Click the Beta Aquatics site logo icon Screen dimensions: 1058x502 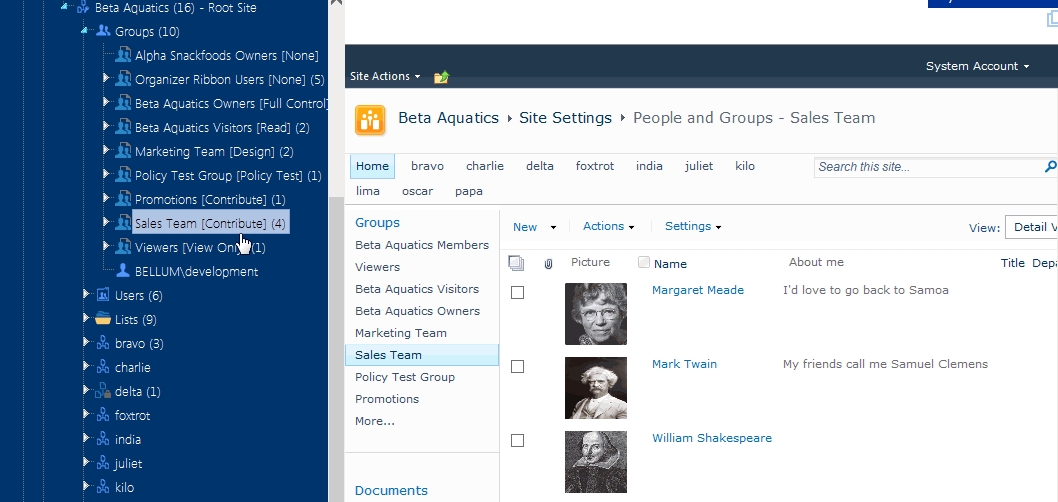pos(370,119)
